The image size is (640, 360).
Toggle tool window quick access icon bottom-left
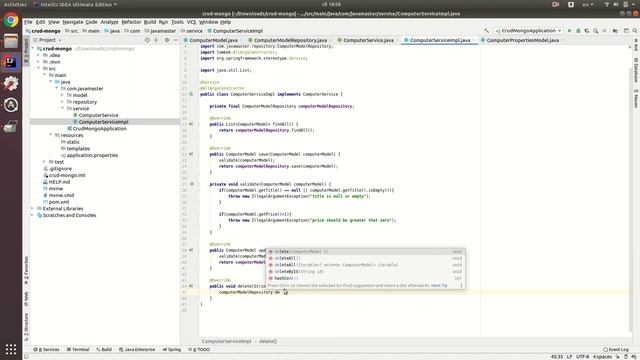(x=26, y=357)
